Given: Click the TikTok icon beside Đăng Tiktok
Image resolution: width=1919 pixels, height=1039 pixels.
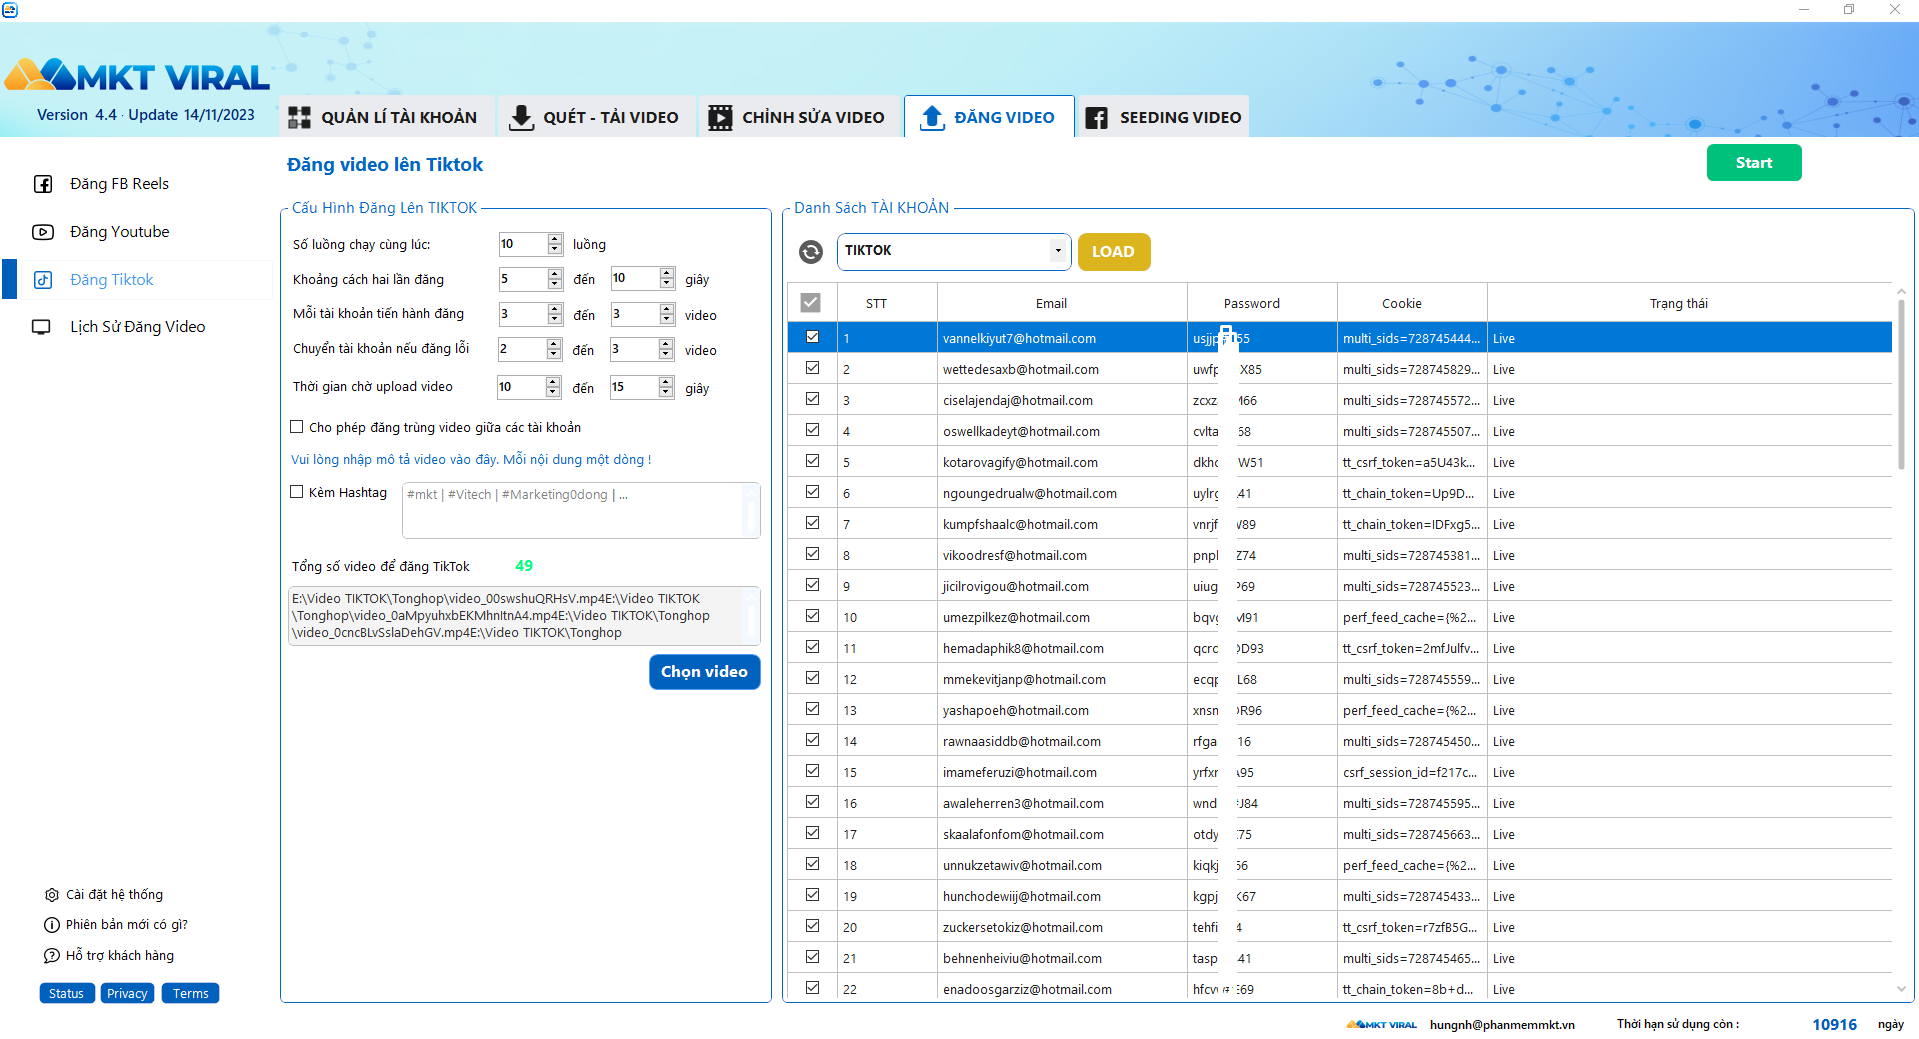Looking at the screenshot, I should pos(43,280).
